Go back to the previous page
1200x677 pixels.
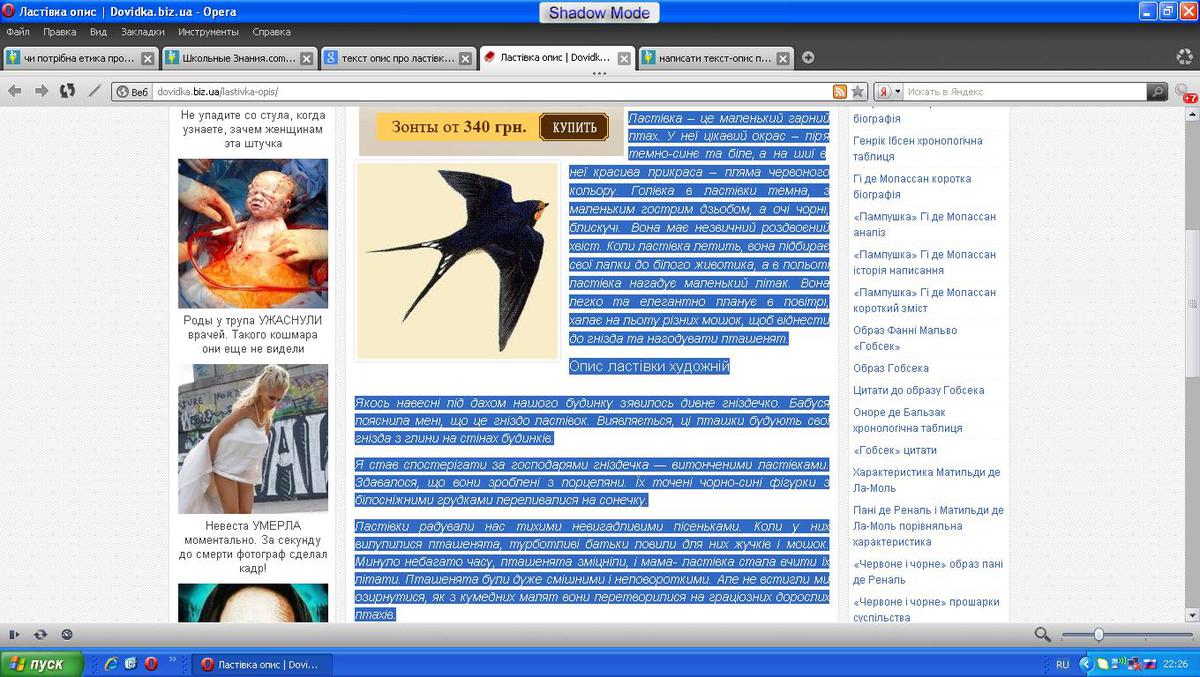[x=14, y=91]
